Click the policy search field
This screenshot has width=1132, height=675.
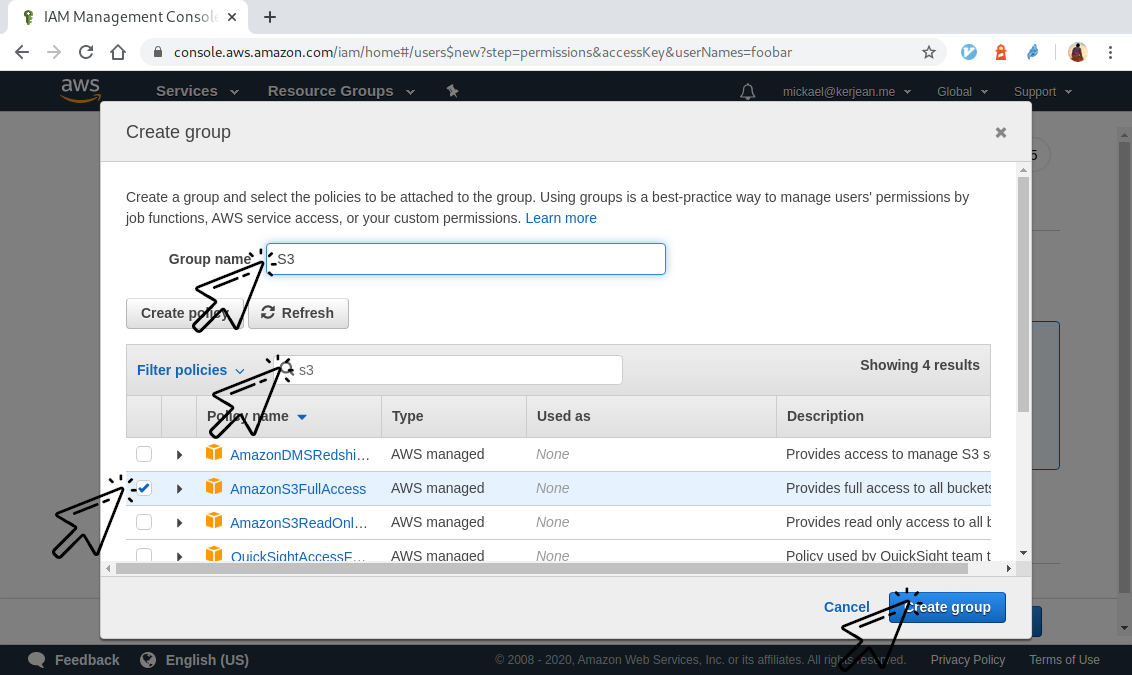448,370
